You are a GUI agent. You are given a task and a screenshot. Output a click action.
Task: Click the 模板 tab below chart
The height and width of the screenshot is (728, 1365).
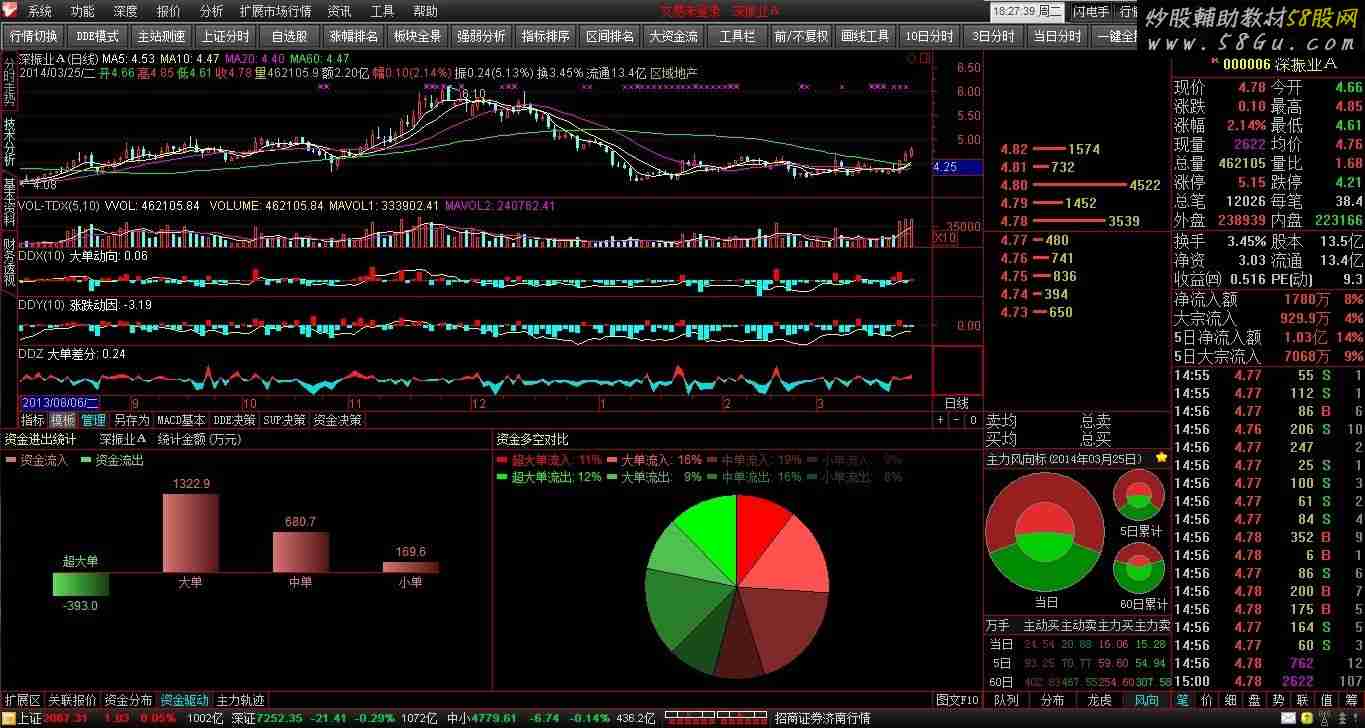tap(63, 420)
